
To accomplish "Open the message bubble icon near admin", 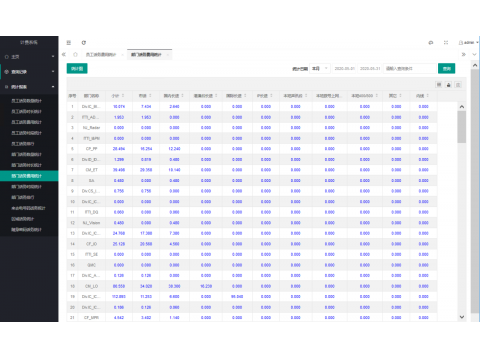I will point(431,43).
